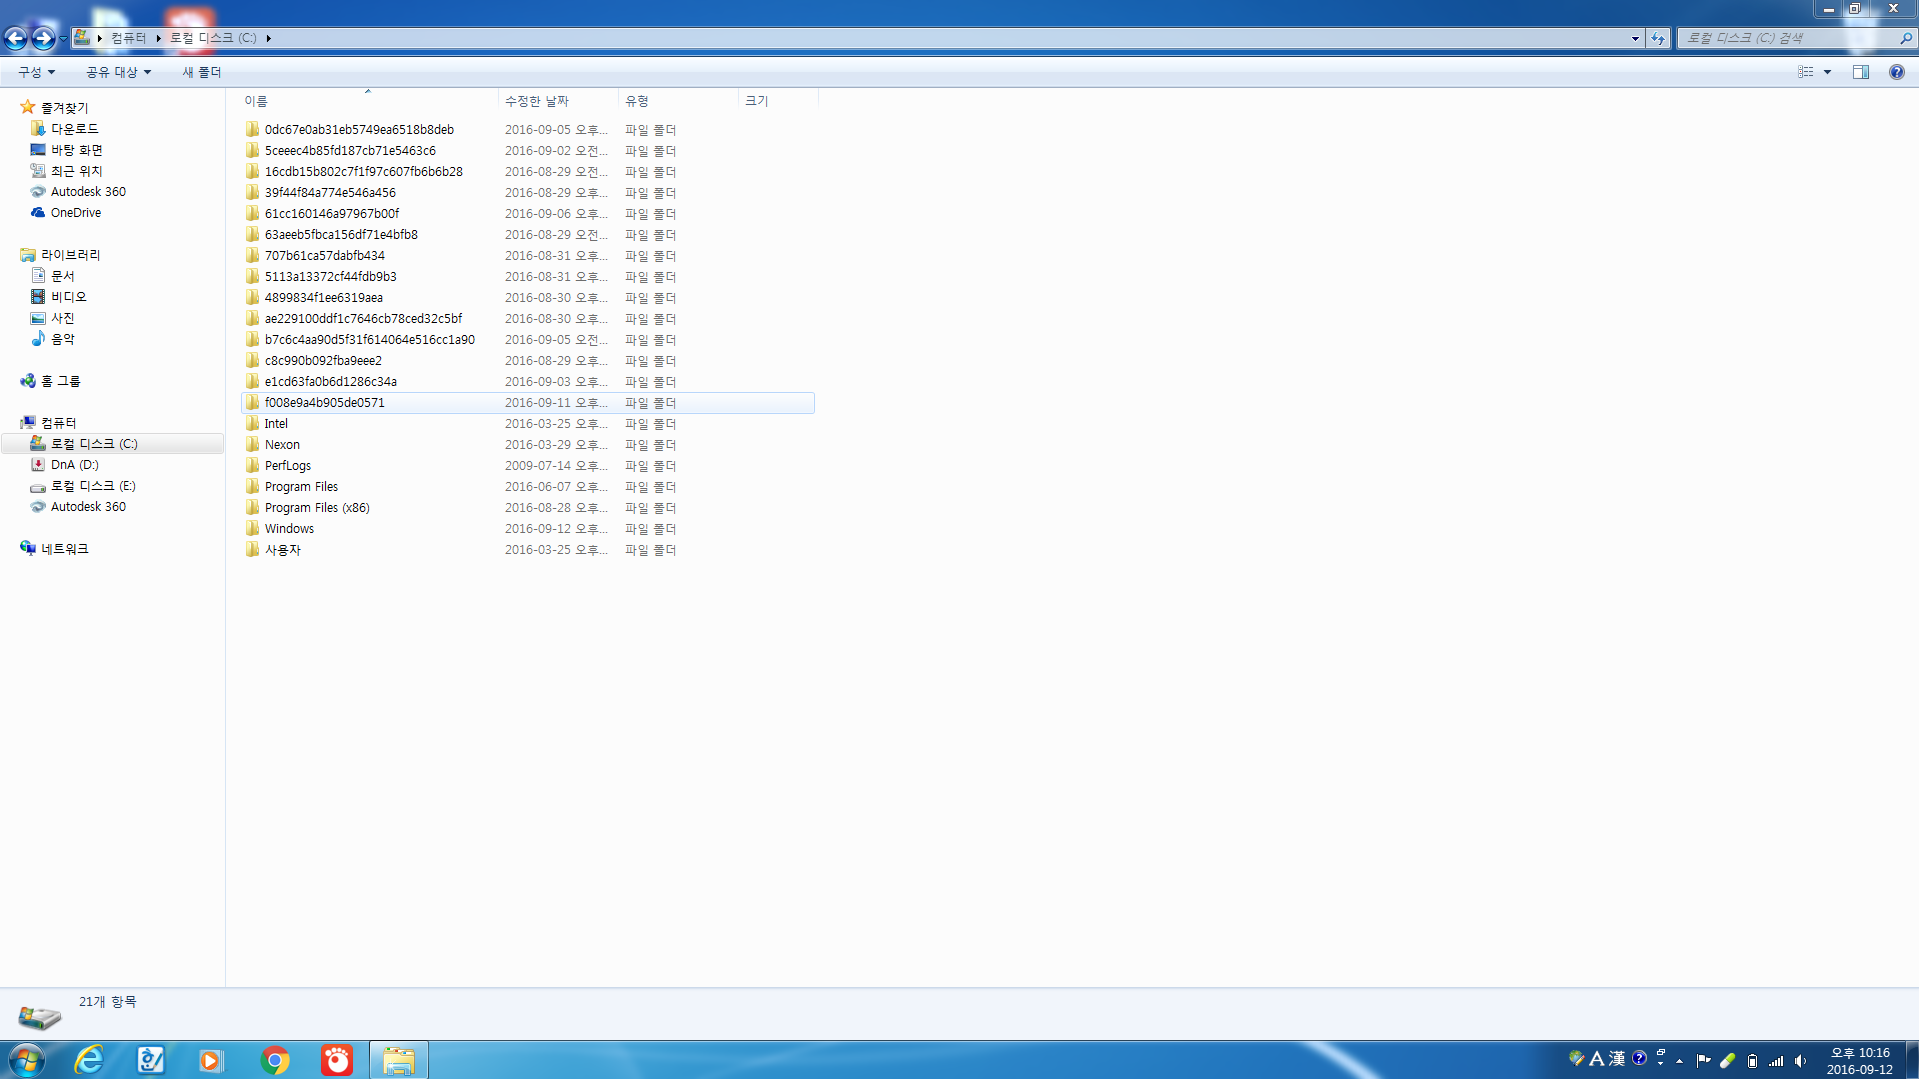The image size is (1919, 1079).
Task: Open the 문서 library
Action: 63,276
